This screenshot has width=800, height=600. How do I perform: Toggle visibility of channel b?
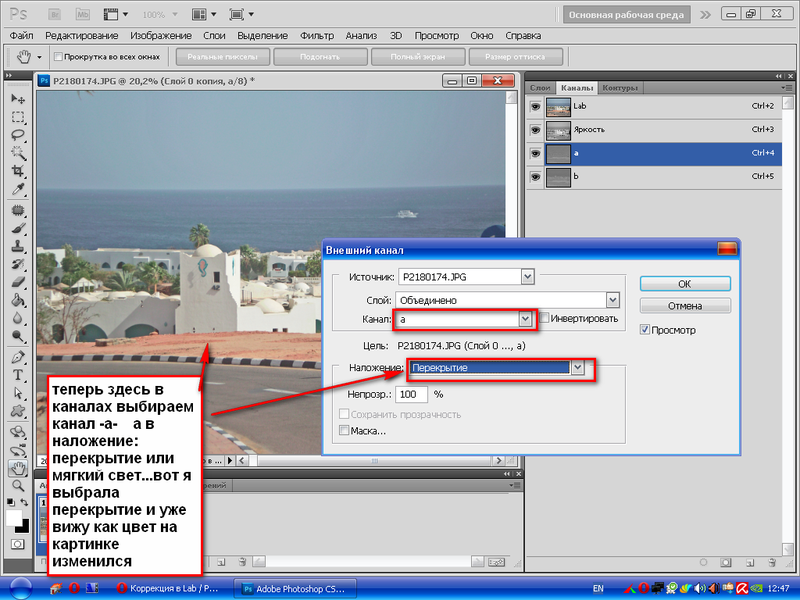535,177
